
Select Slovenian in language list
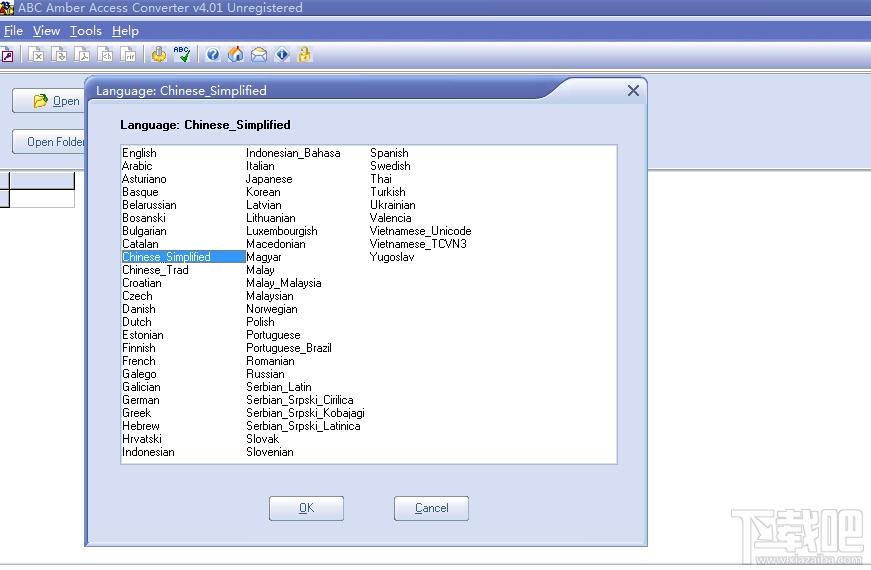click(269, 452)
